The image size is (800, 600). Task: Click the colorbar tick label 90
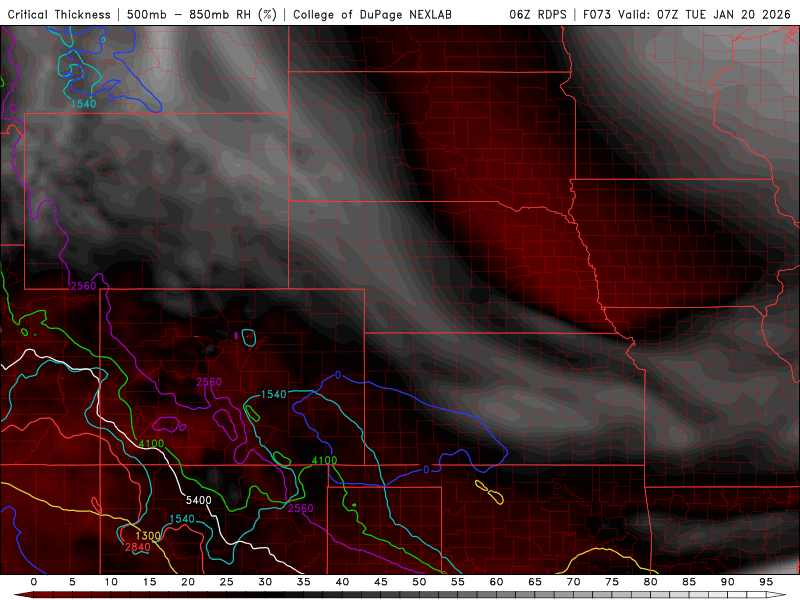pos(727,582)
